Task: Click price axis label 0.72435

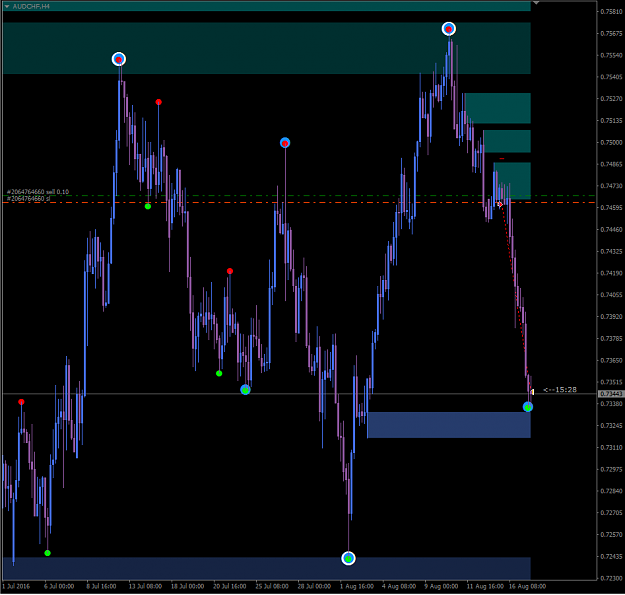Action: (611, 557)
